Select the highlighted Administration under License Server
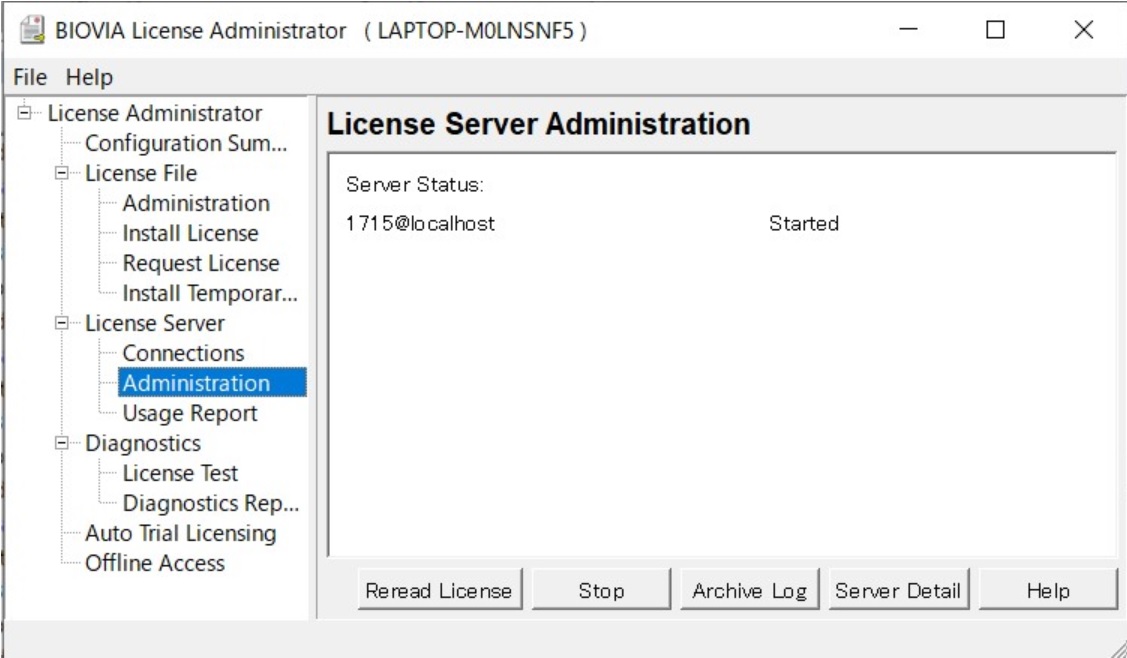The height and width of the screenshot is (658, 1127). pyautogui.click(x=212, y=383)
